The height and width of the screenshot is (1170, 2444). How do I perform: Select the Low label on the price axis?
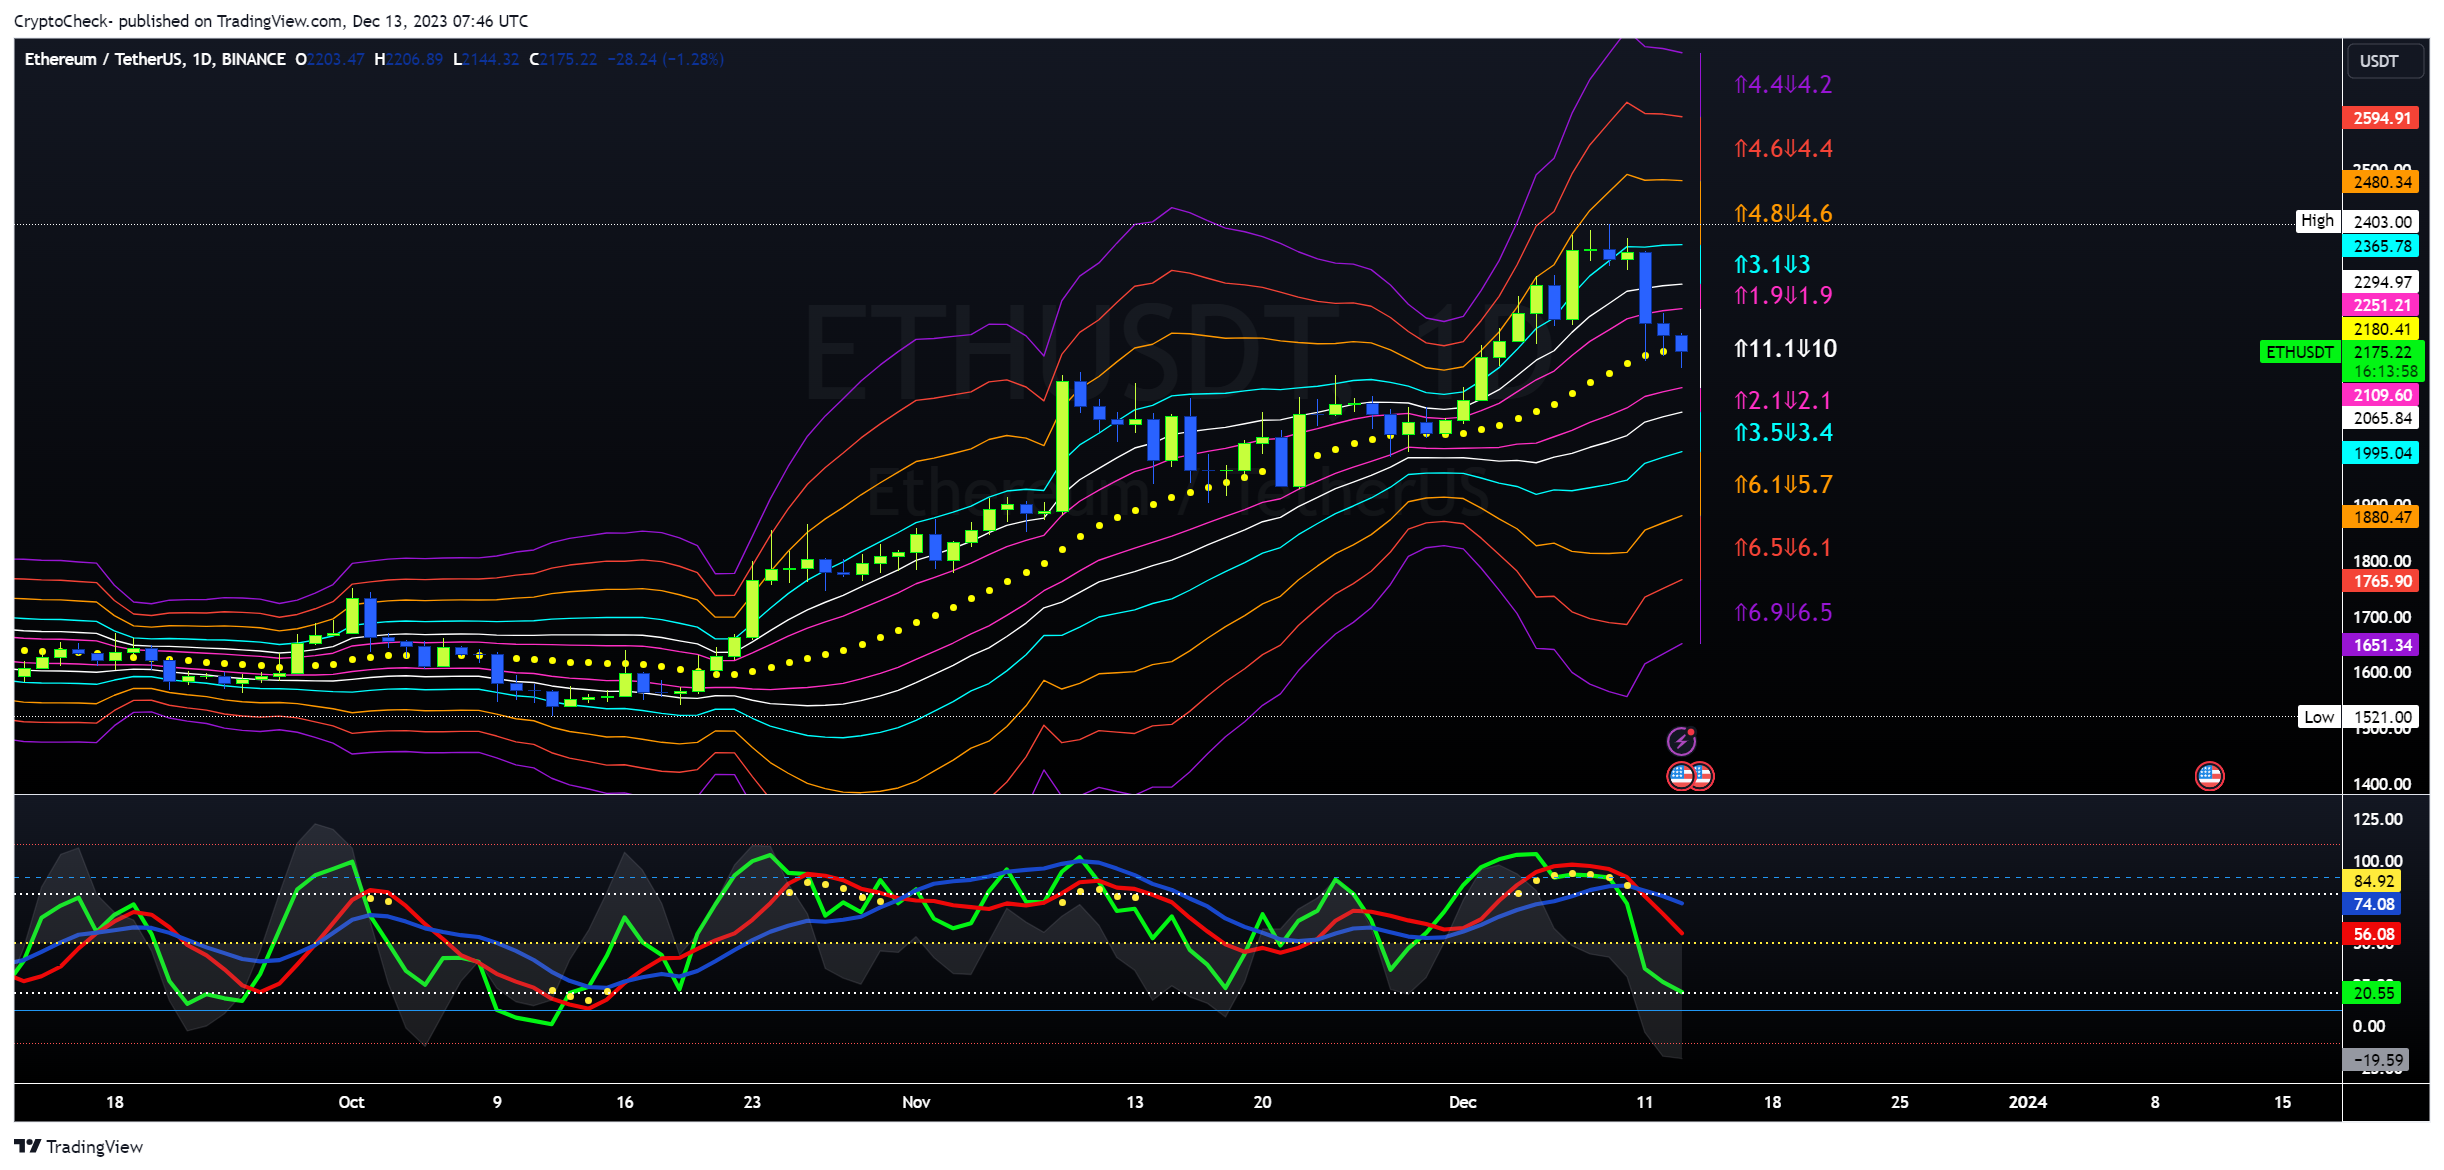point(2319,716)
